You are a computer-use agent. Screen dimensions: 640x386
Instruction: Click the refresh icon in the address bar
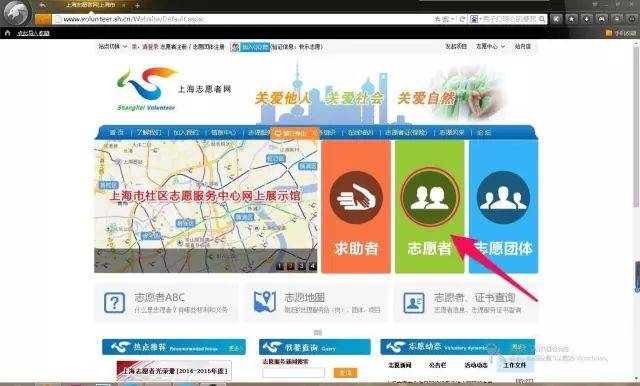point(462,19)
